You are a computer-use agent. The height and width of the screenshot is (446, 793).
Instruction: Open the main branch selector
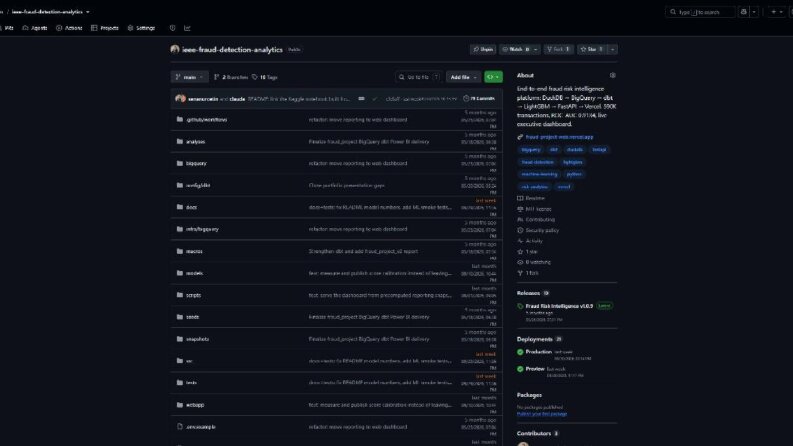(189, 77)
